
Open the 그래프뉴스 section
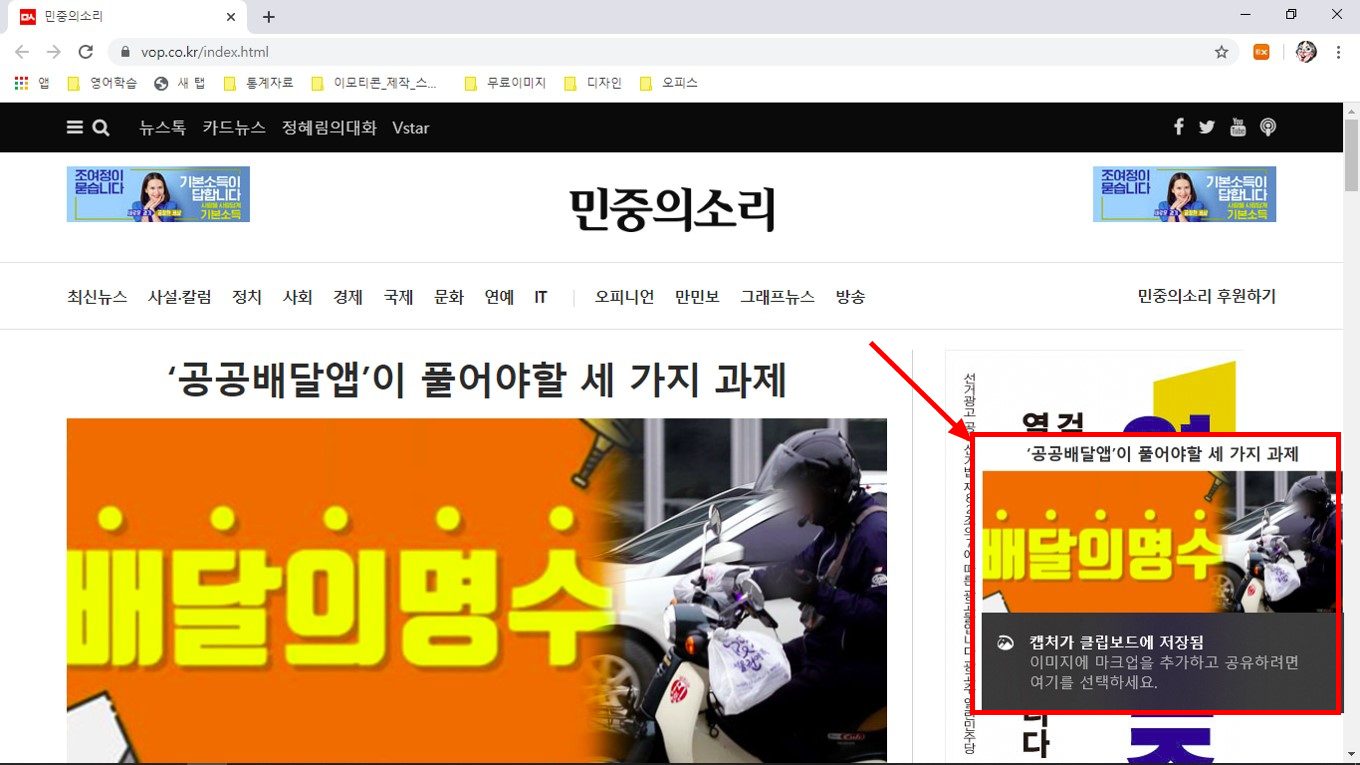coord(778,297)
